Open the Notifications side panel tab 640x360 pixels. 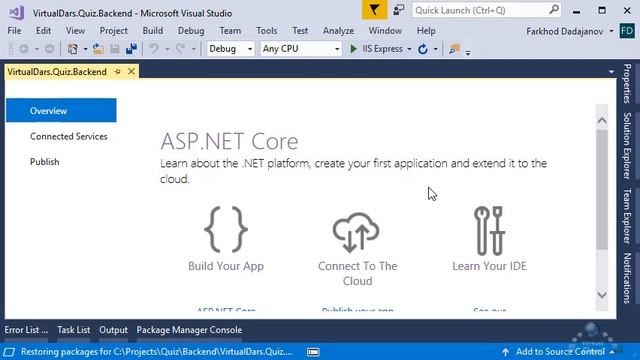point(627,278)
